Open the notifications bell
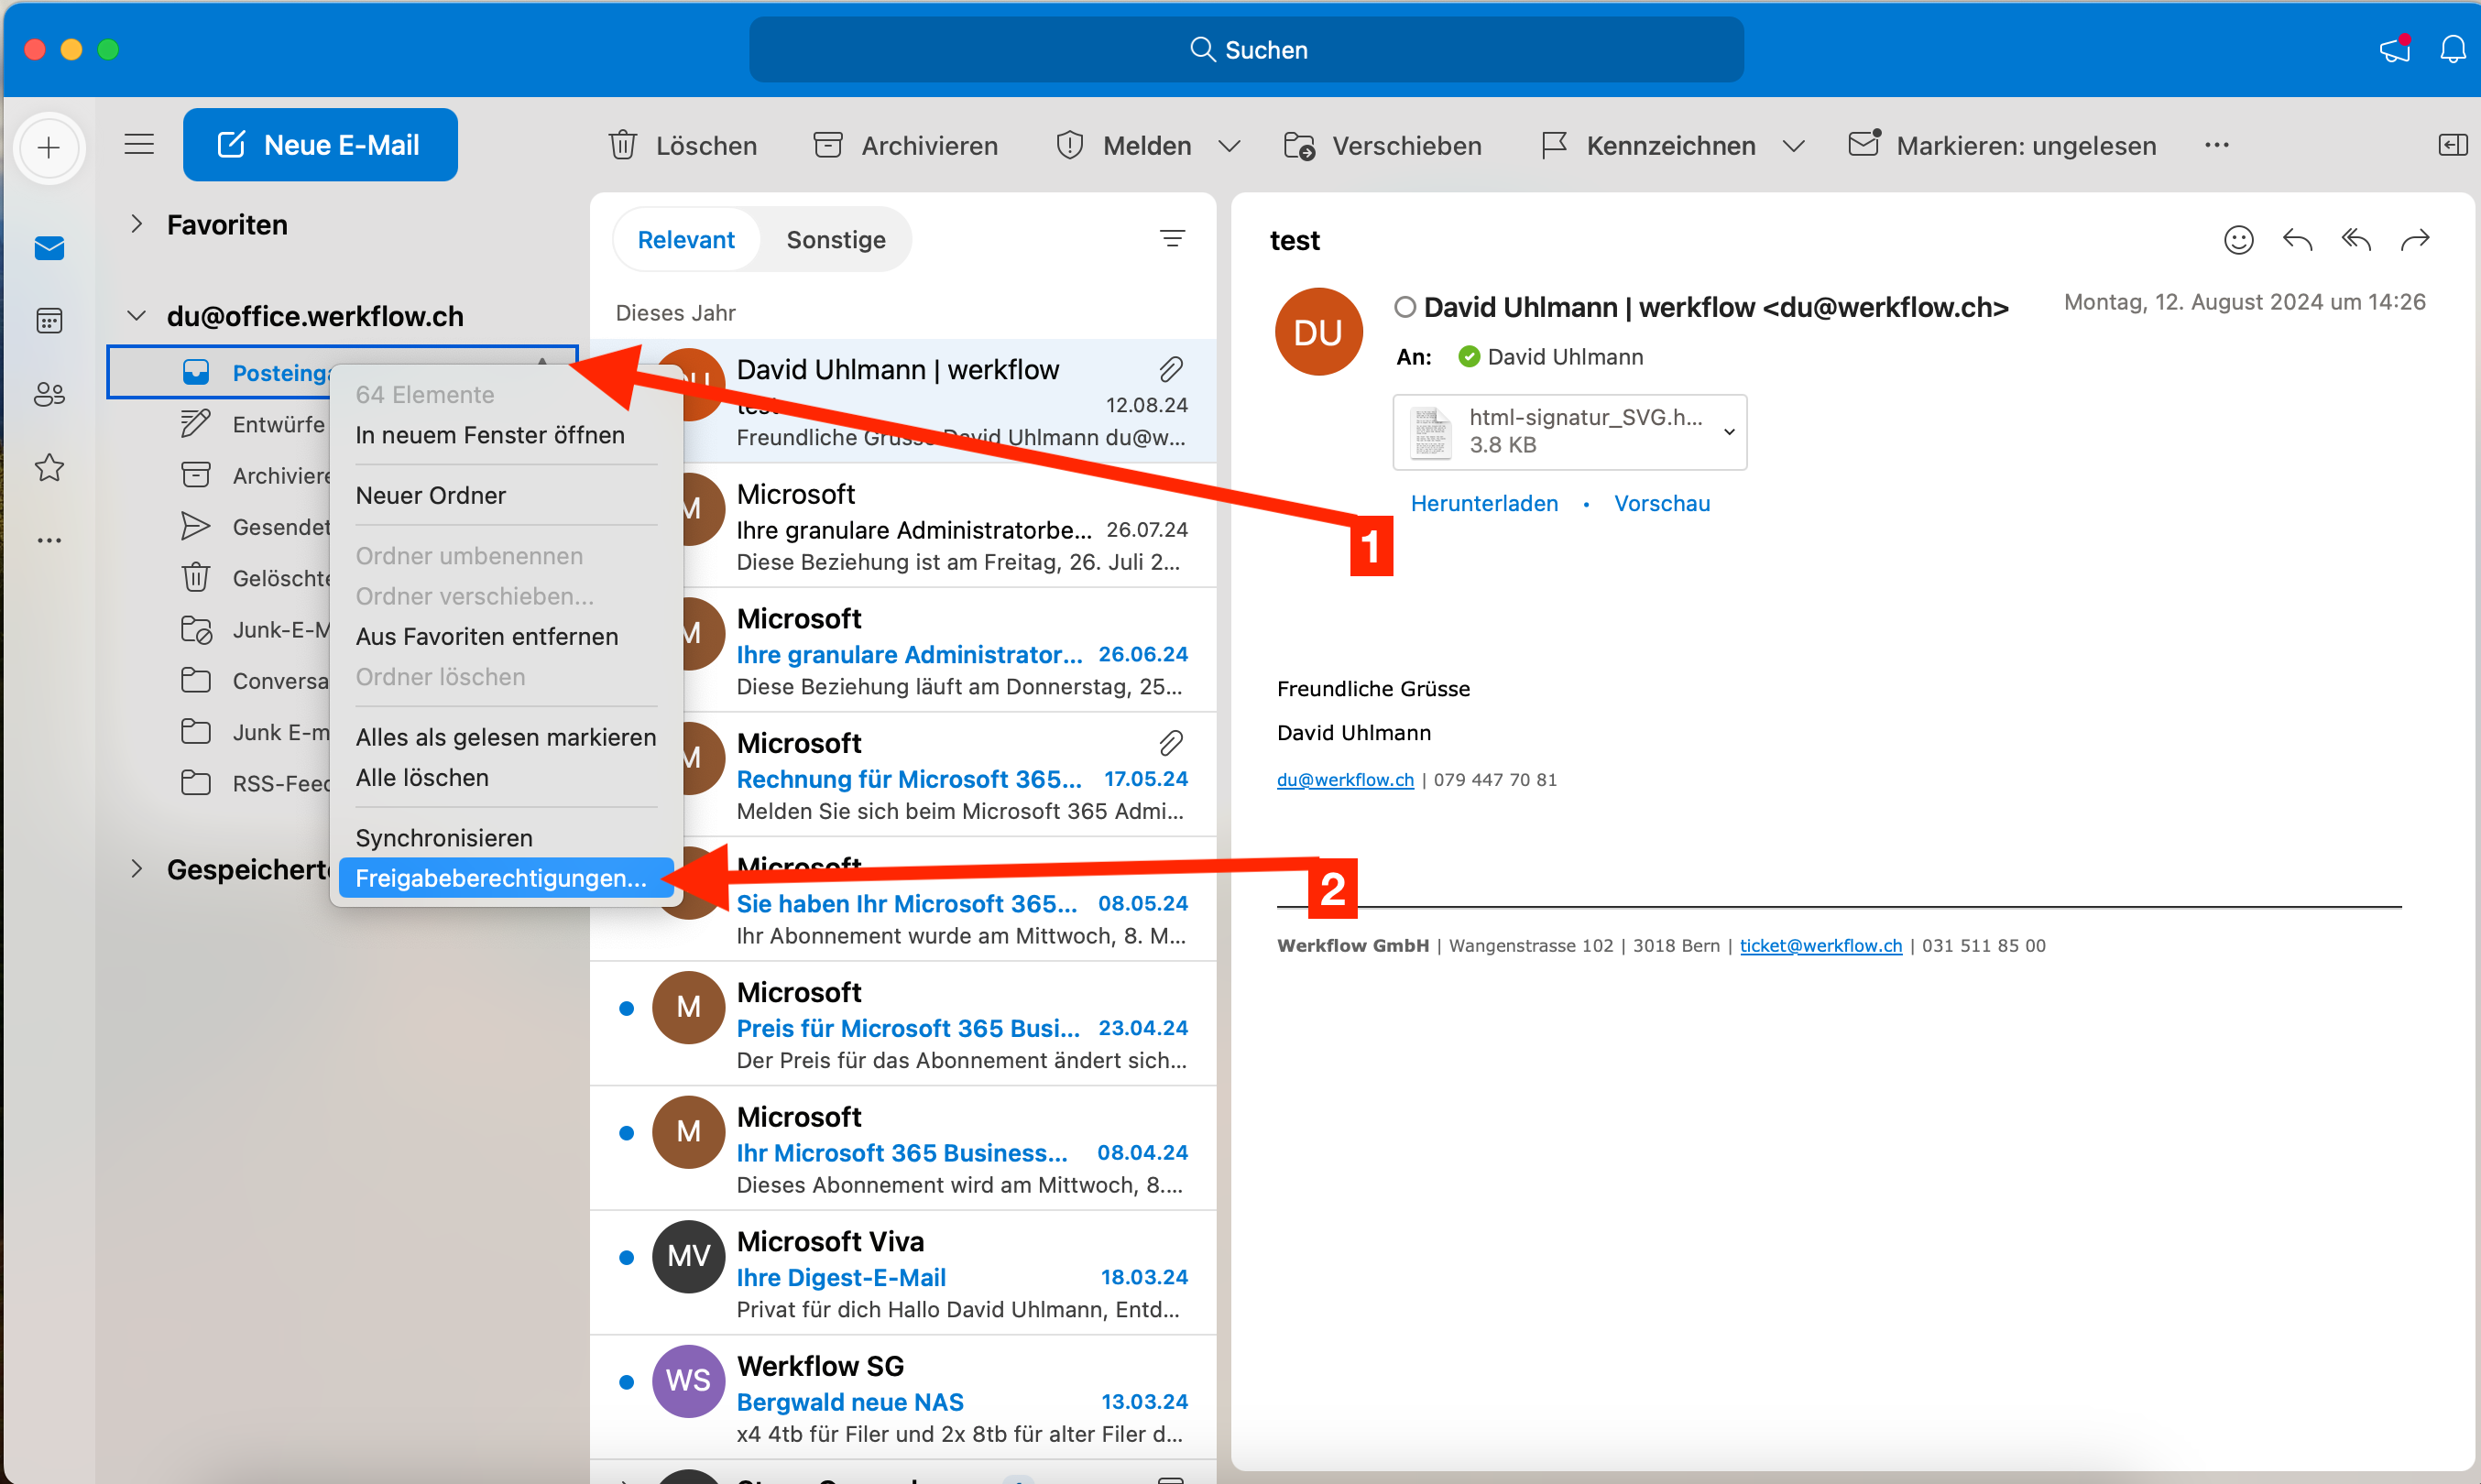This screenshot has width=2481, height=1484. point(2452,49)
